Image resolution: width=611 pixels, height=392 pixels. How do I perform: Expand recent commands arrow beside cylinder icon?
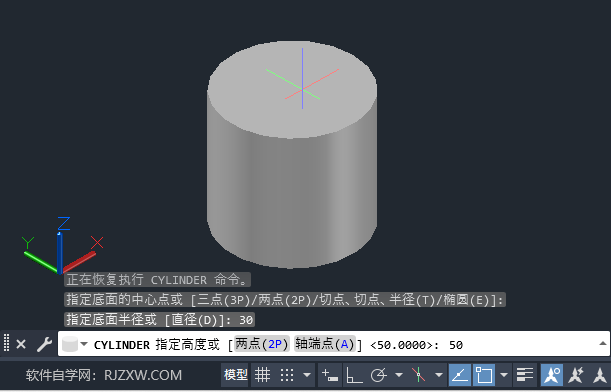point(84,344)
